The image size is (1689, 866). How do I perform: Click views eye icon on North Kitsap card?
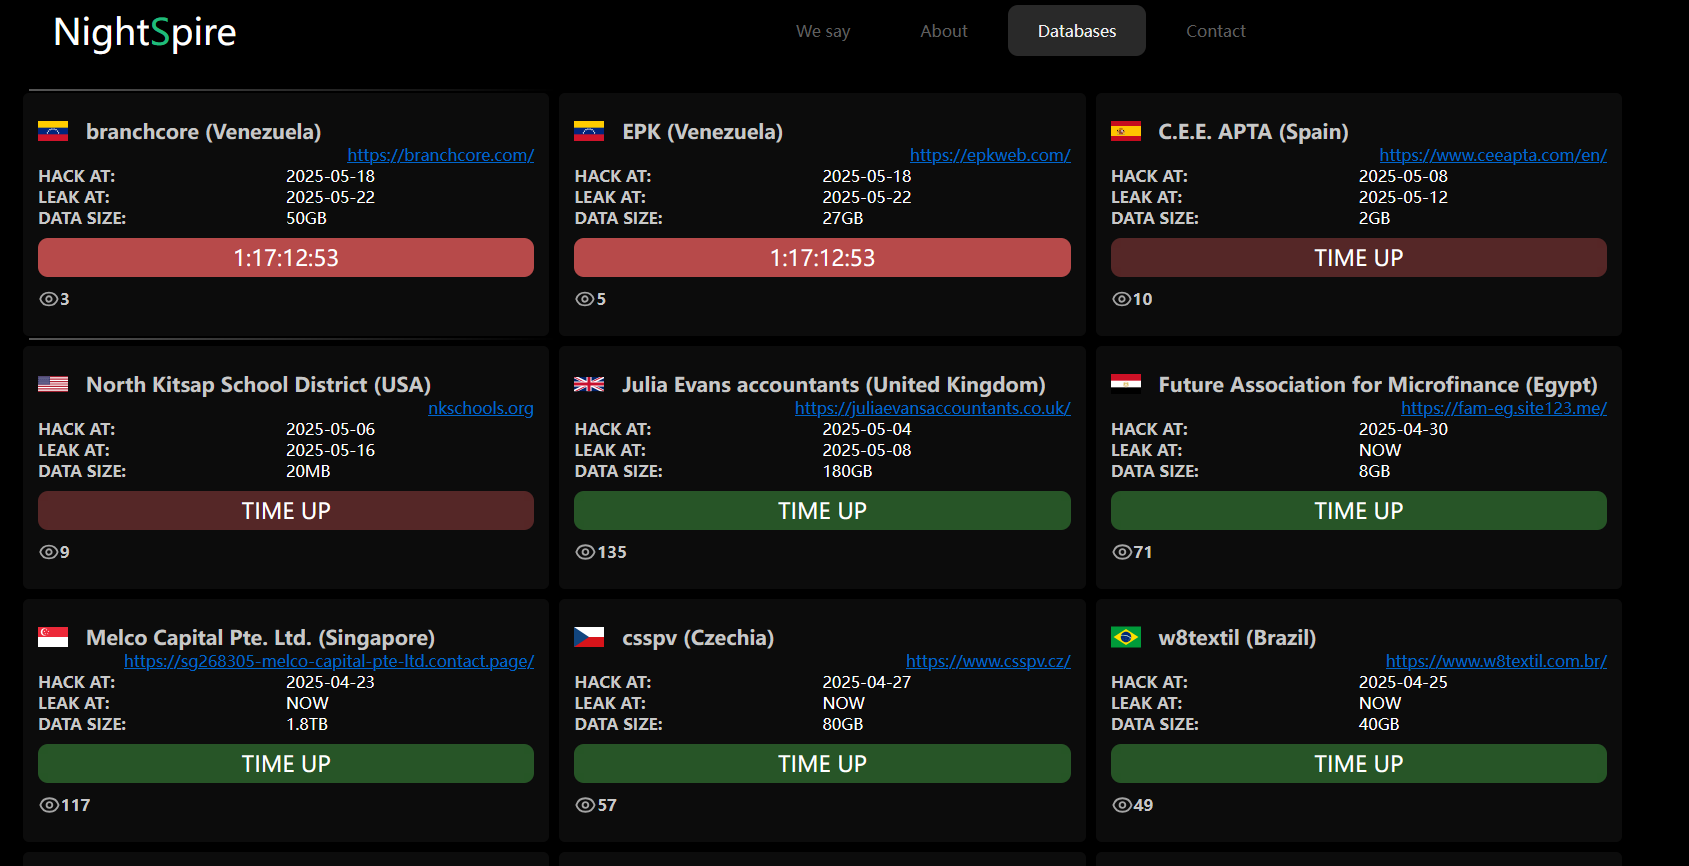[48, 552]
